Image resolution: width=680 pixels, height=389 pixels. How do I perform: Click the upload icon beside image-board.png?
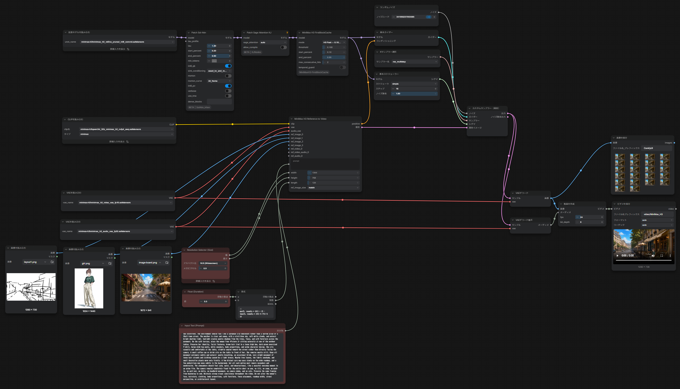click(x=167, y=263)
